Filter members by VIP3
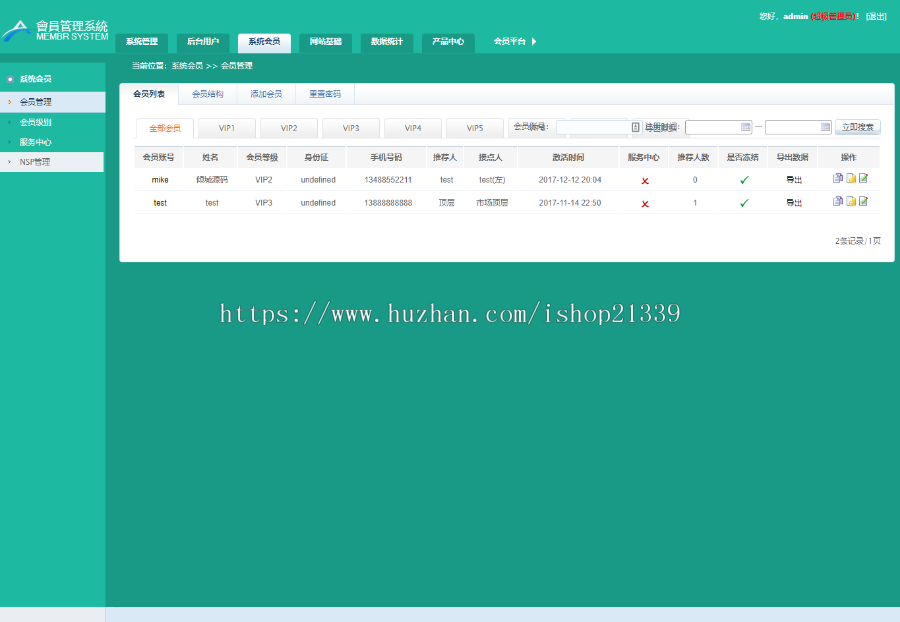Image resolution: width=900 pixels, height=622 pixels. click(x=351, y=128)
